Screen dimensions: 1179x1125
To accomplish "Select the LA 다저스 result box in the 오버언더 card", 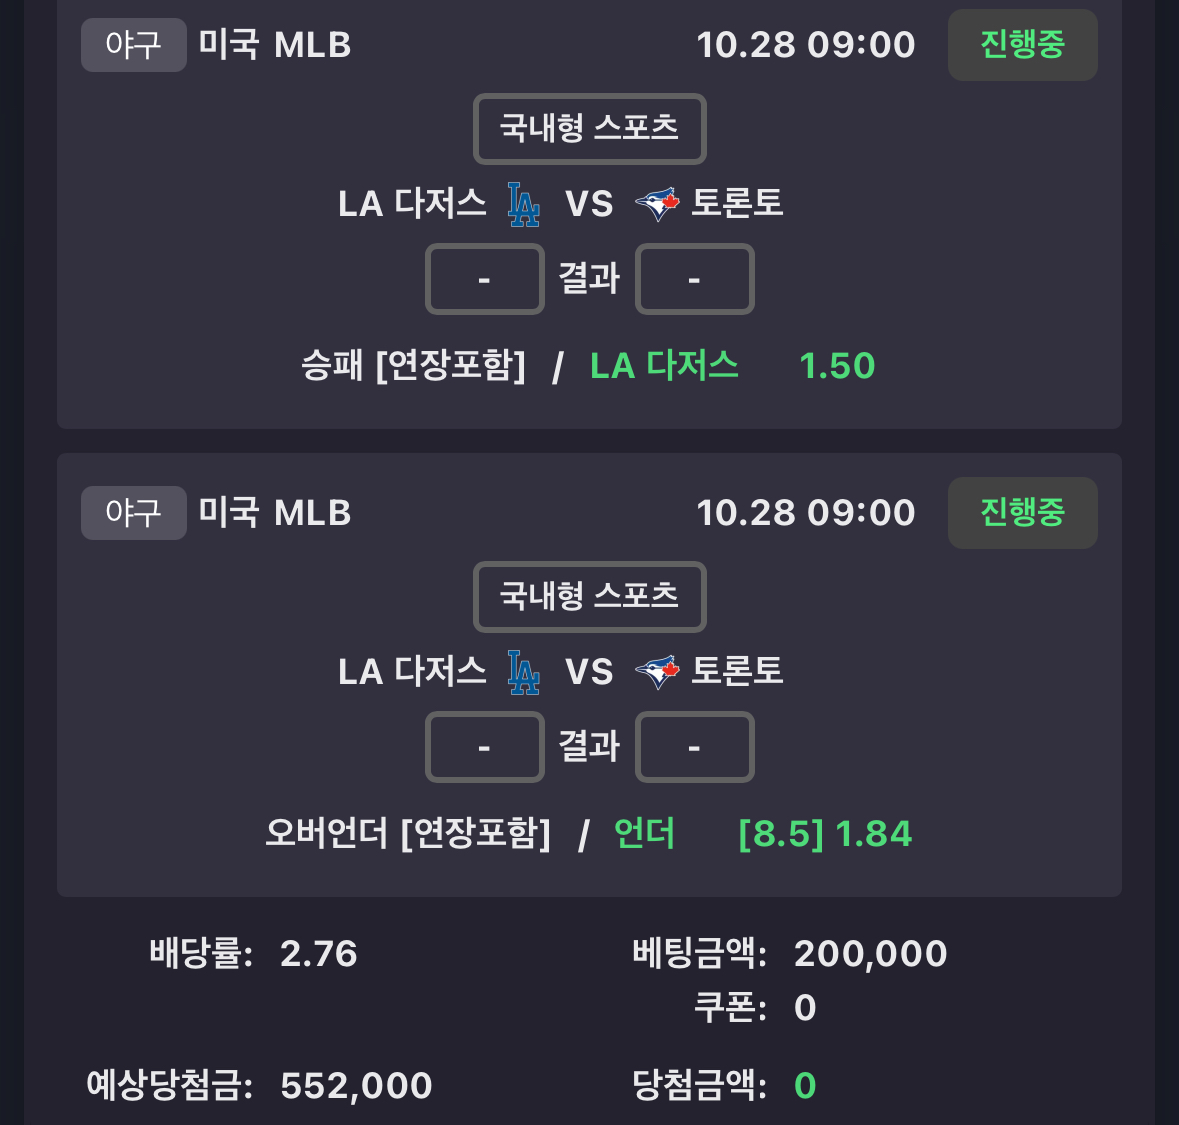I will tap(485, 747).
